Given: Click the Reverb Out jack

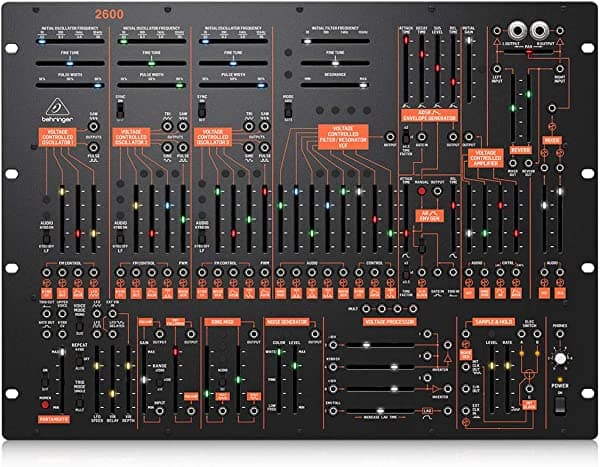Looking at the screenshot, I should tap(528, 164).
